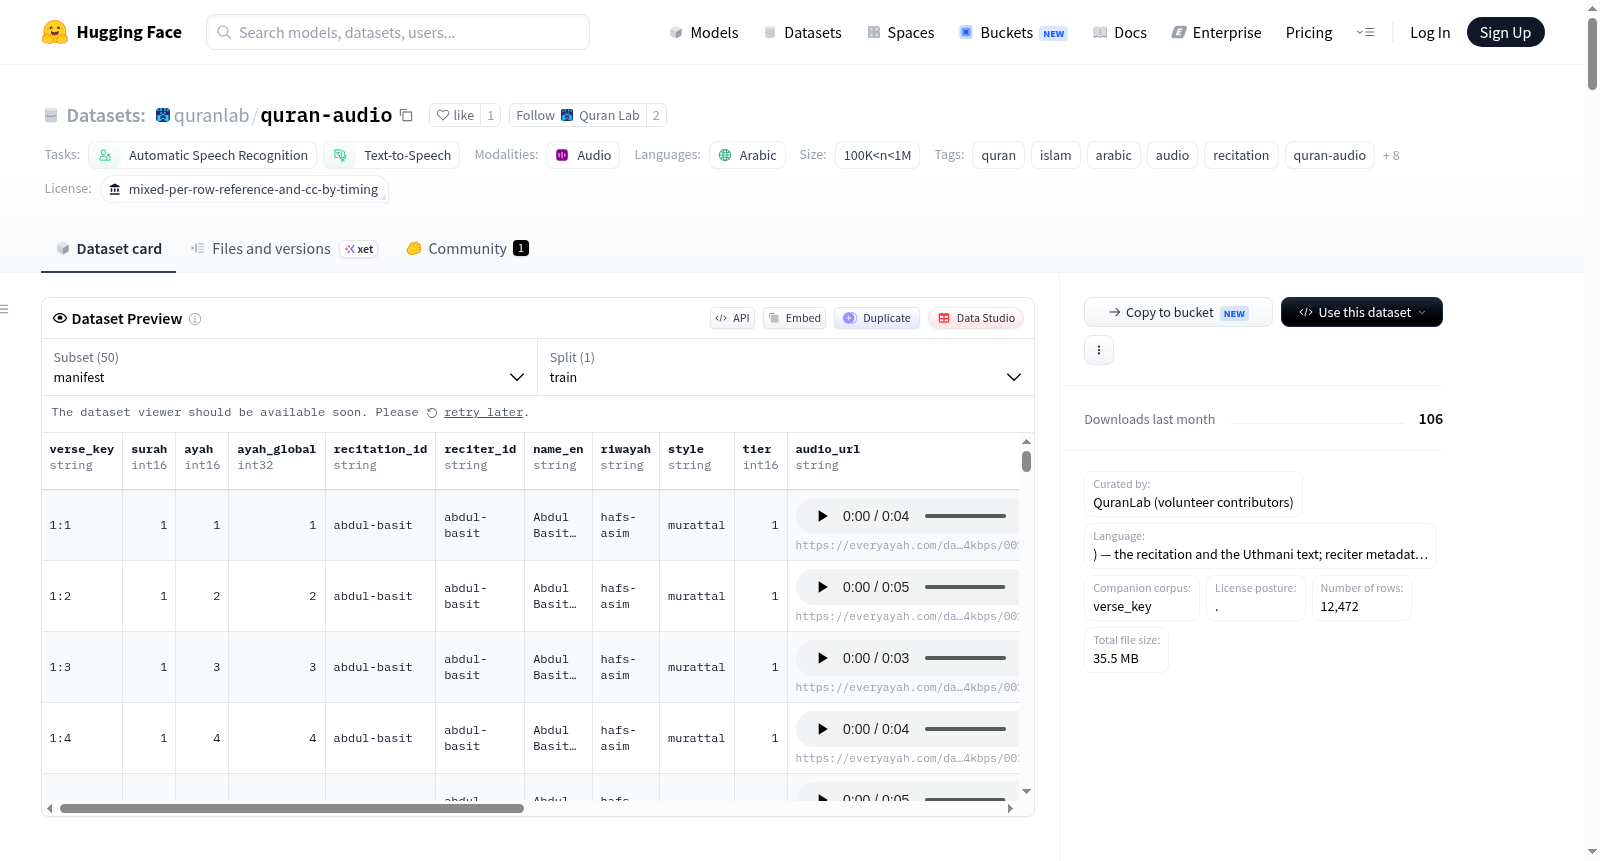This screenshot has height=861, width=1600.
Task: Play the audio for verse 1:2
Action: pos(822,587)
